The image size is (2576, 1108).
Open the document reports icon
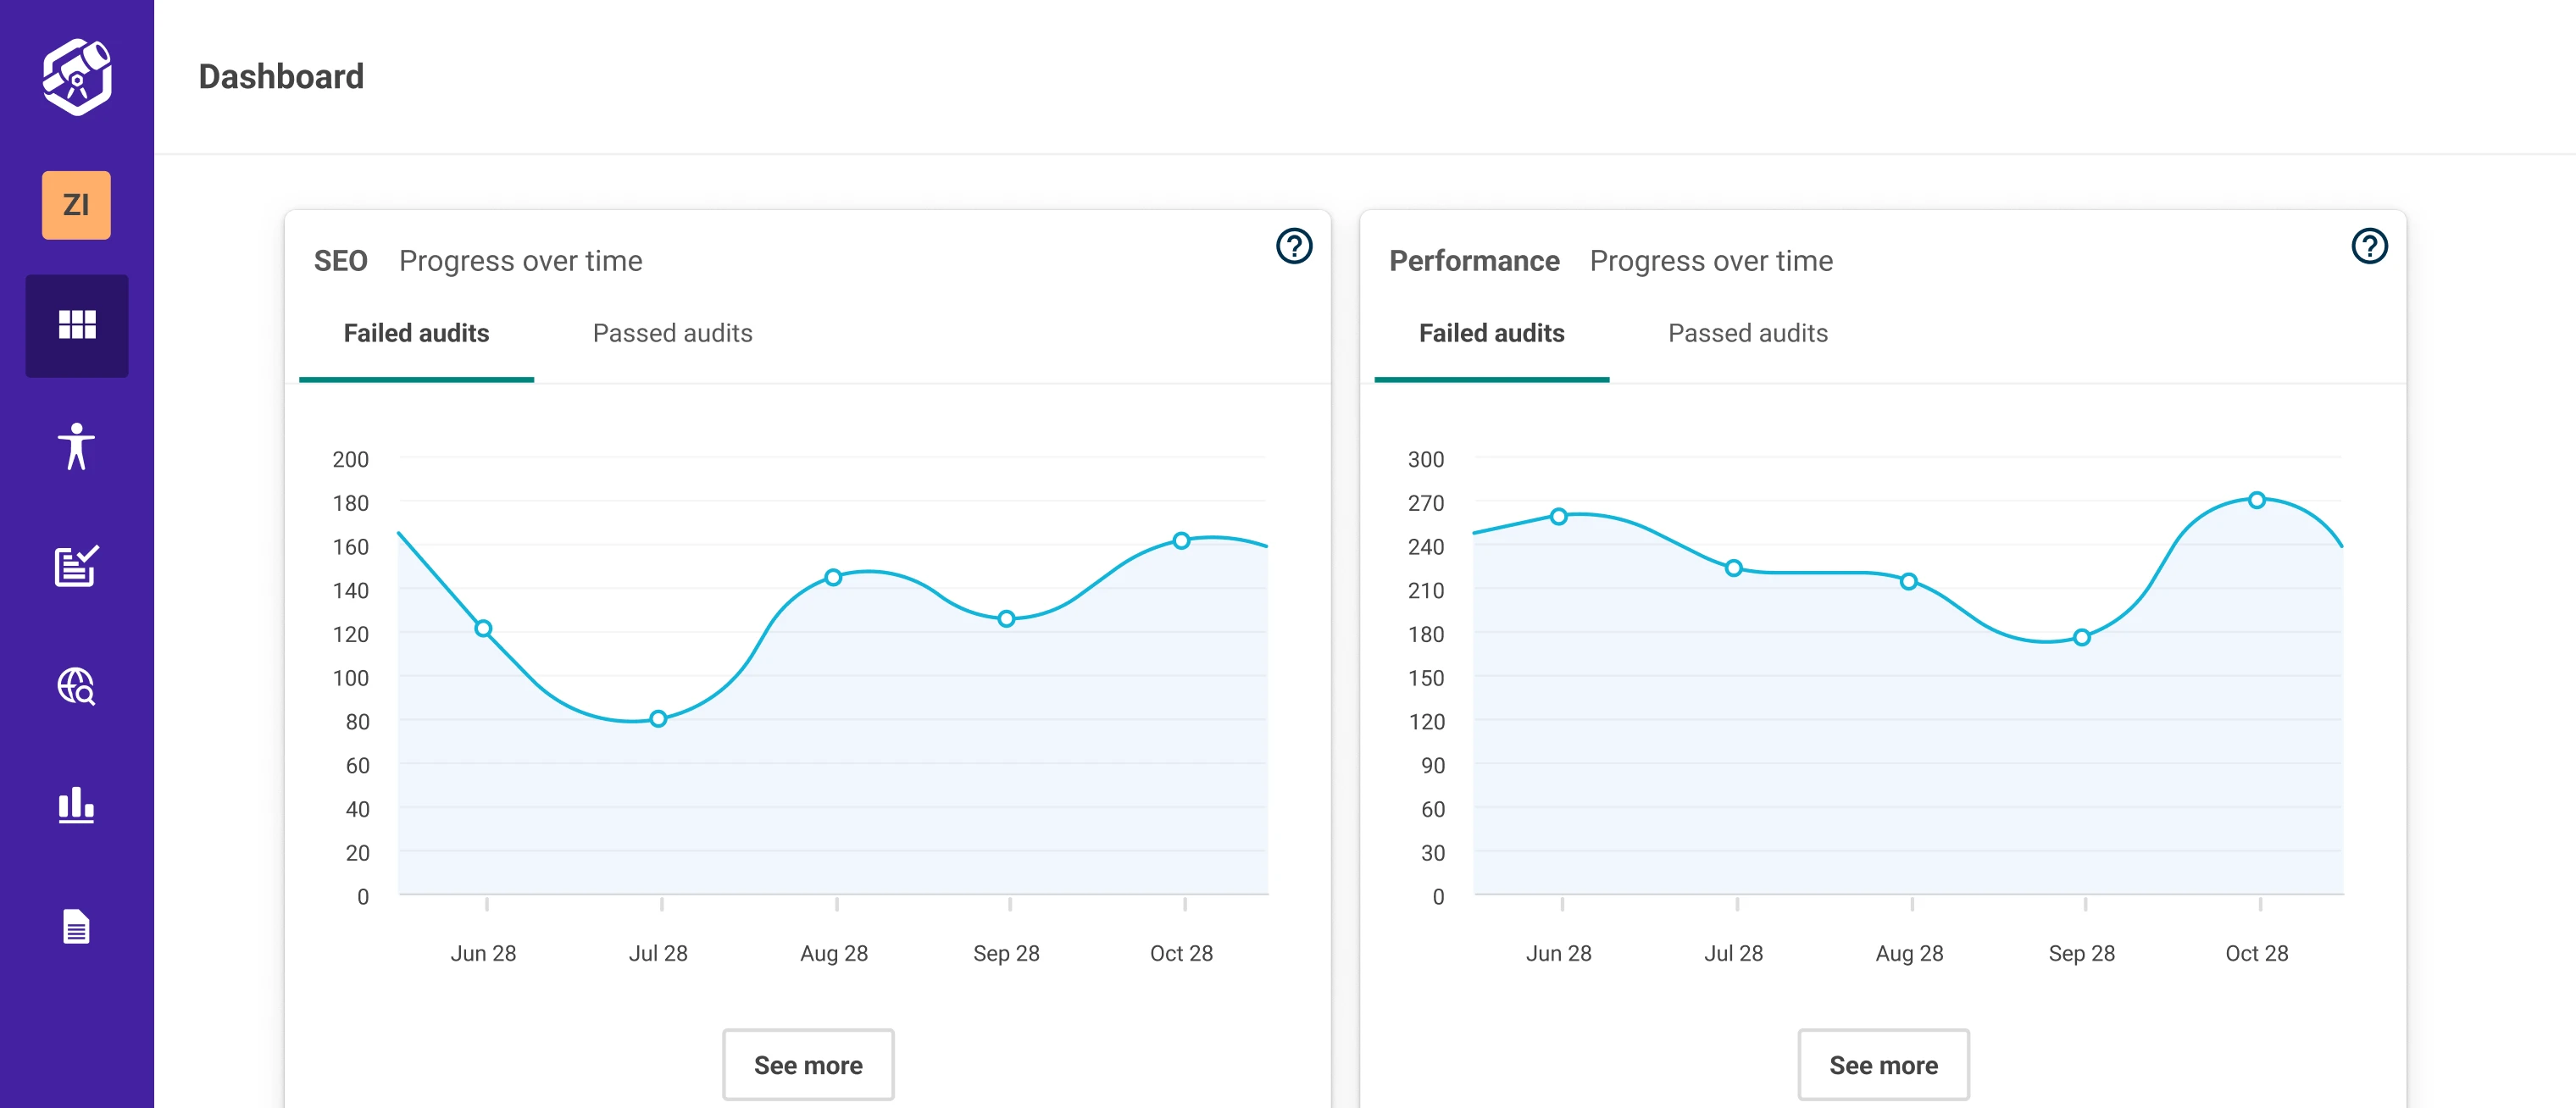tap(76, 926)
